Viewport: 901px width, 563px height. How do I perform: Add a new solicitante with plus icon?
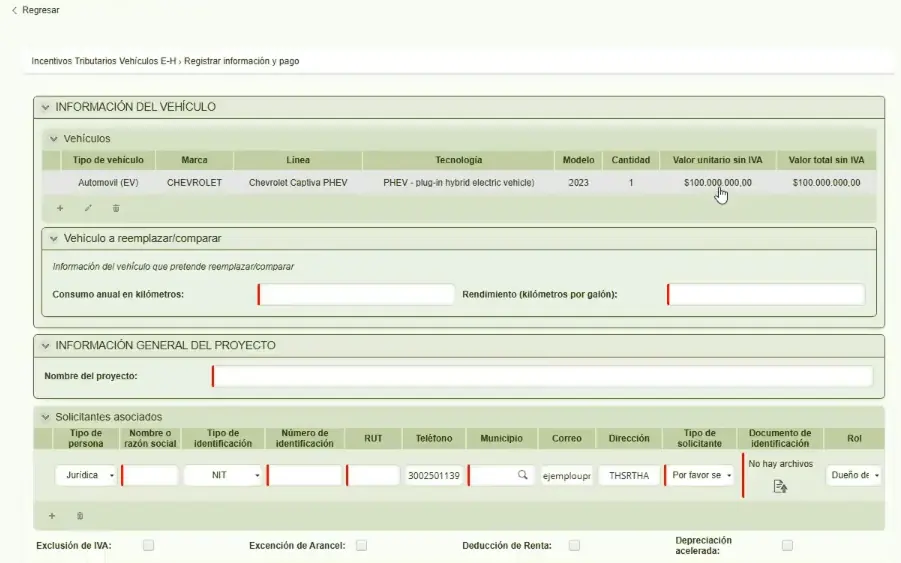pos(52,516)
